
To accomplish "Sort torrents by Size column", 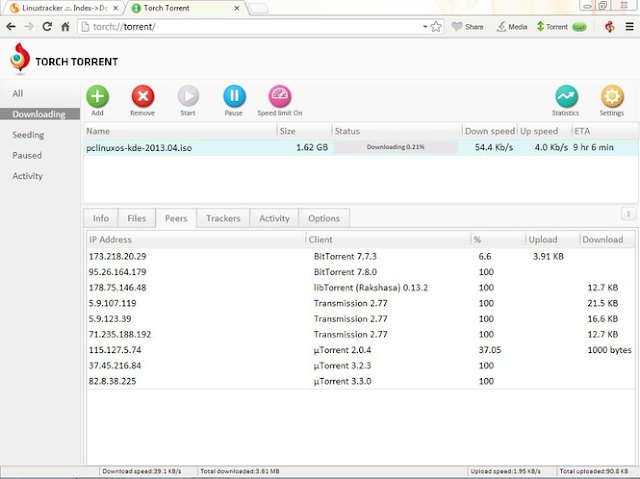I will pyautogui.click(x=304, y=131).
